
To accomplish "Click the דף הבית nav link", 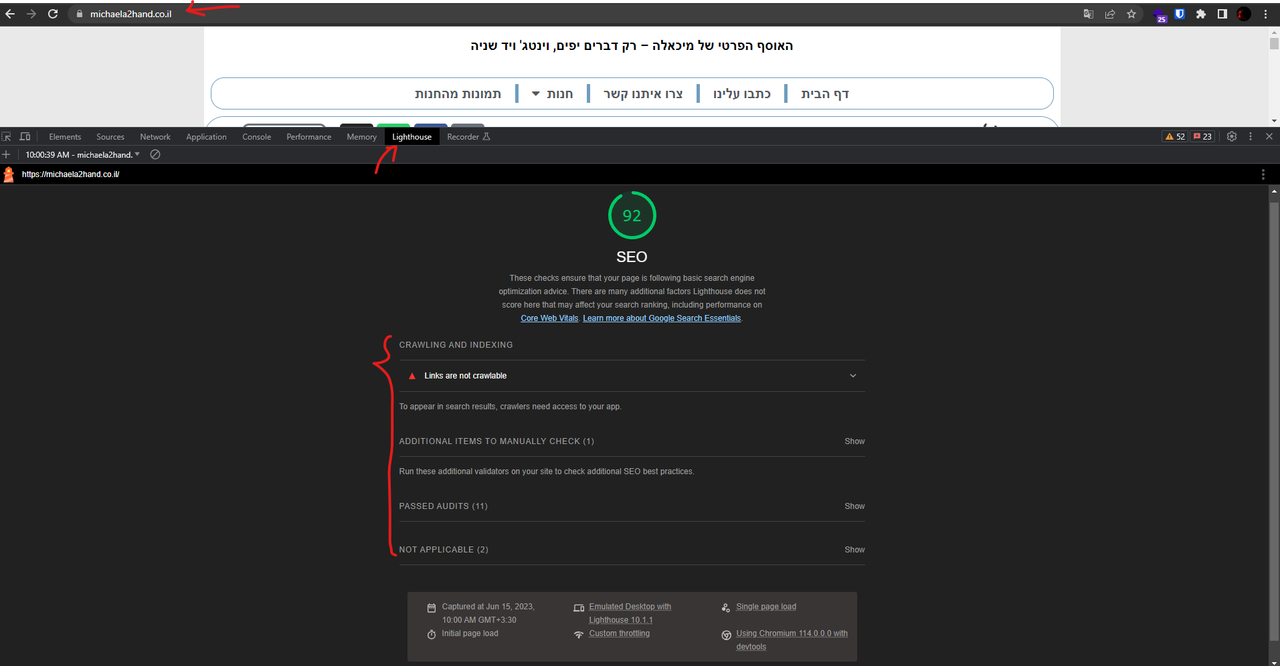I will pos(825,94).
